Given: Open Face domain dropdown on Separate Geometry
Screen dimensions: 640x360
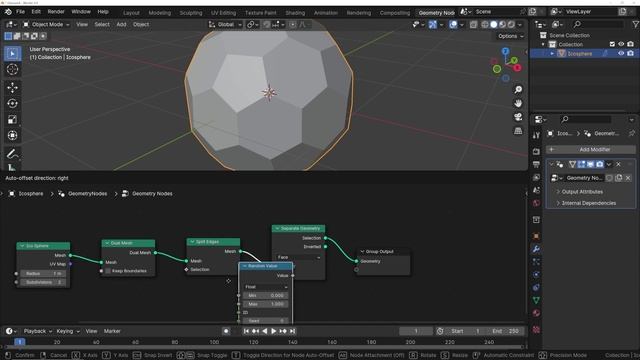Looking at the screenshot, I should (x=299, y=257).
